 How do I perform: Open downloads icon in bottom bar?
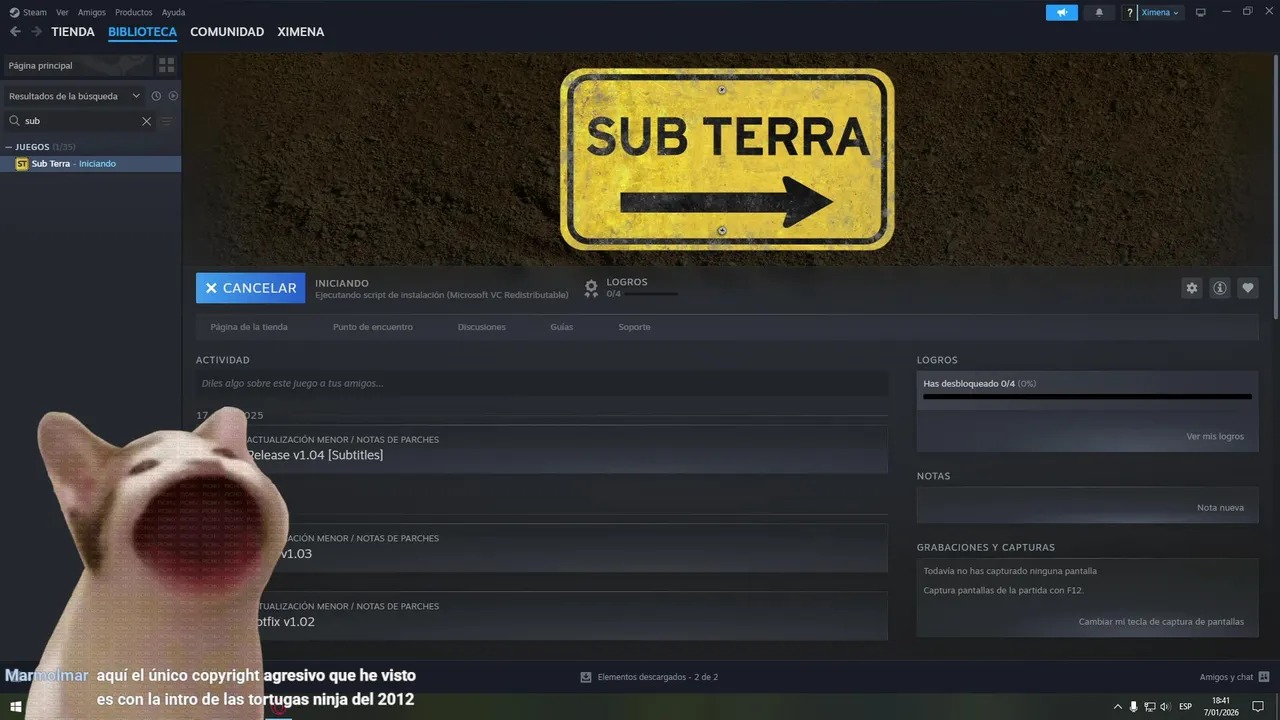pos(586,677)
